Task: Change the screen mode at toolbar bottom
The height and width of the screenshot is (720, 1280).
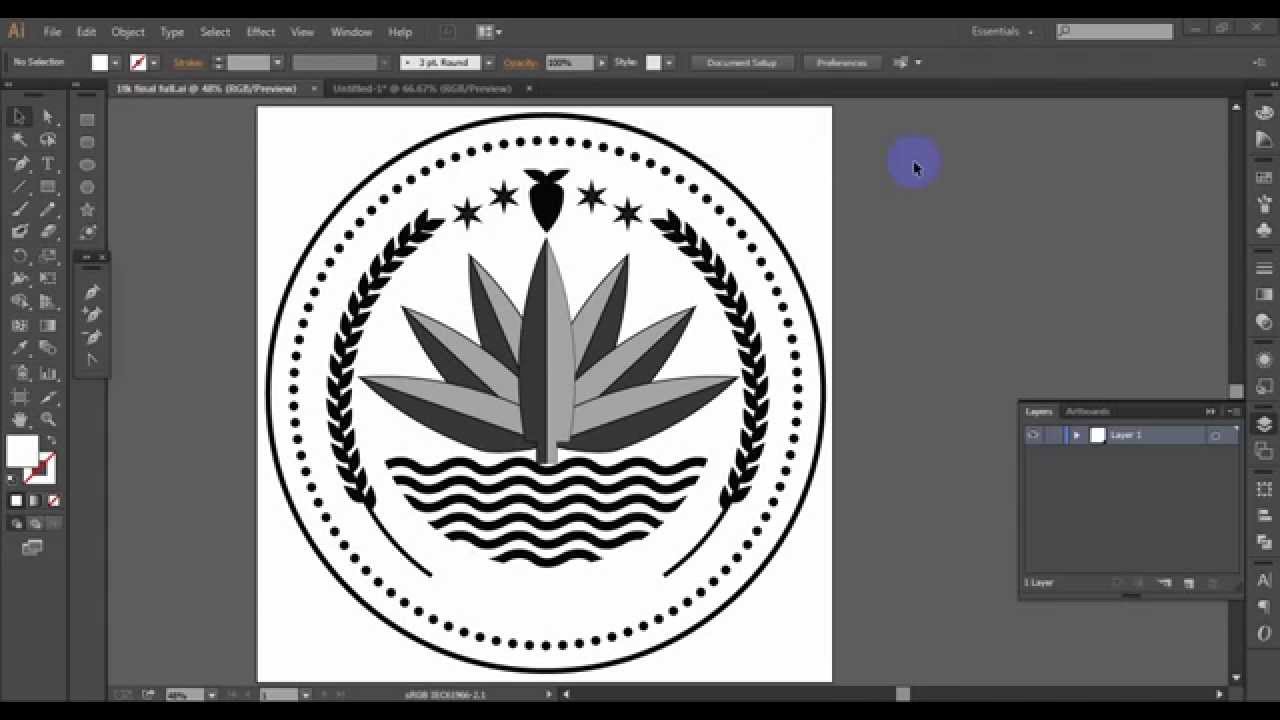Action: [x=32, y=548]
